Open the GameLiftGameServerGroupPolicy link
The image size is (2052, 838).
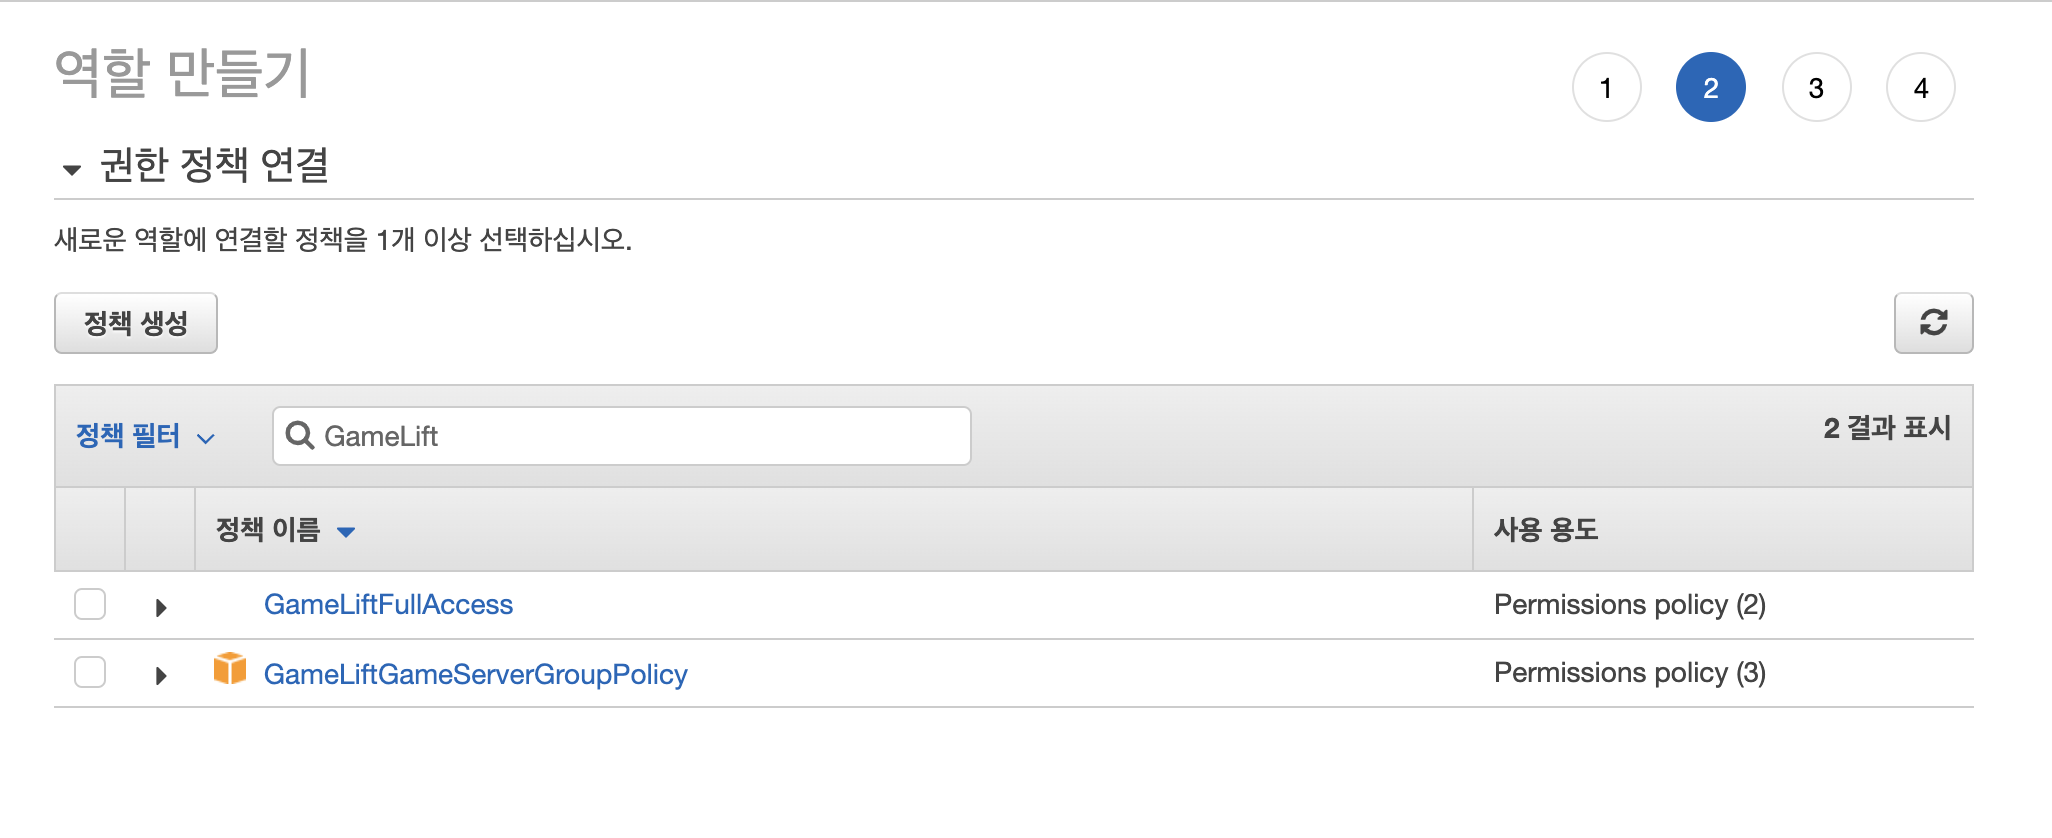click(475, 674)
